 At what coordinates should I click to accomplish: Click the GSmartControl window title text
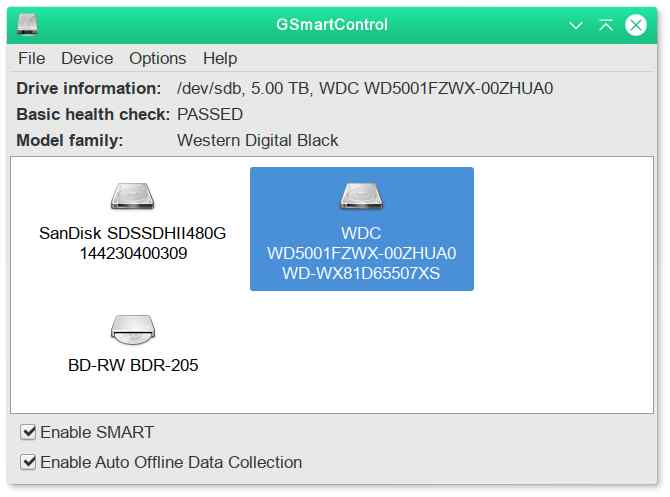[332, 24]
